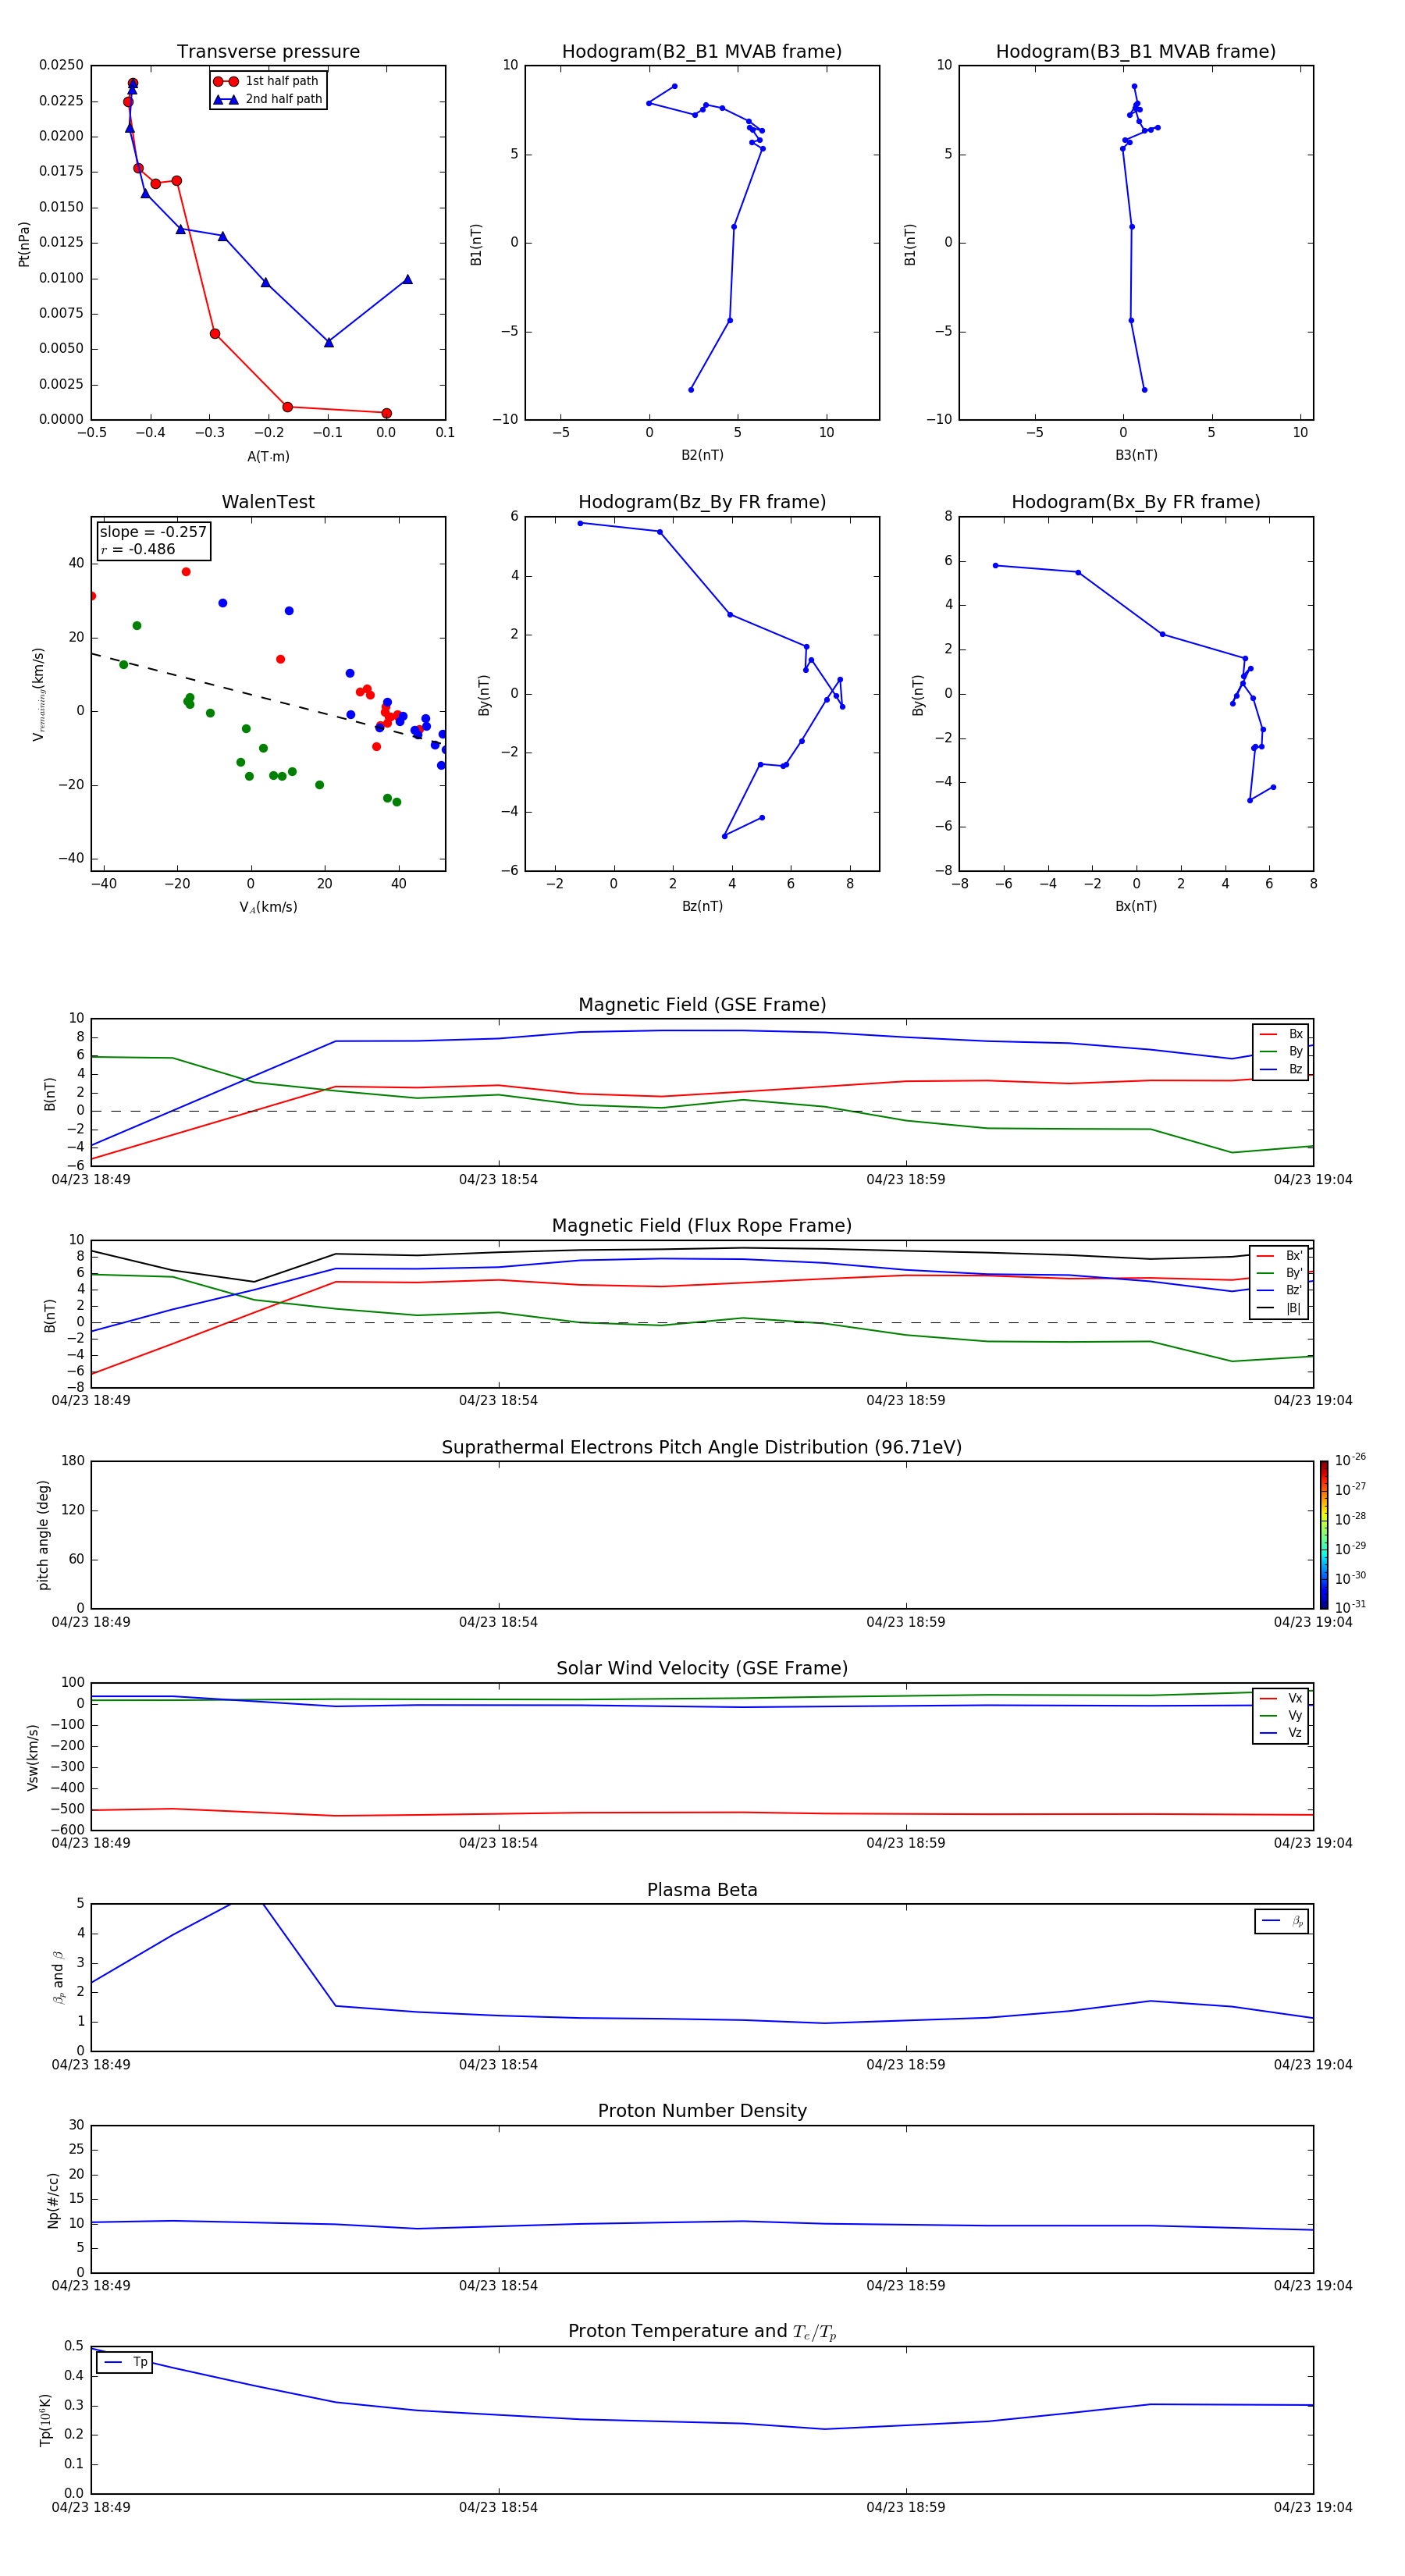The height and width of the screenshot is (2576, 1405).
Task: Click the 'r = -0.486' annotation
Action: pyautogui.click(x=138, y=549)
